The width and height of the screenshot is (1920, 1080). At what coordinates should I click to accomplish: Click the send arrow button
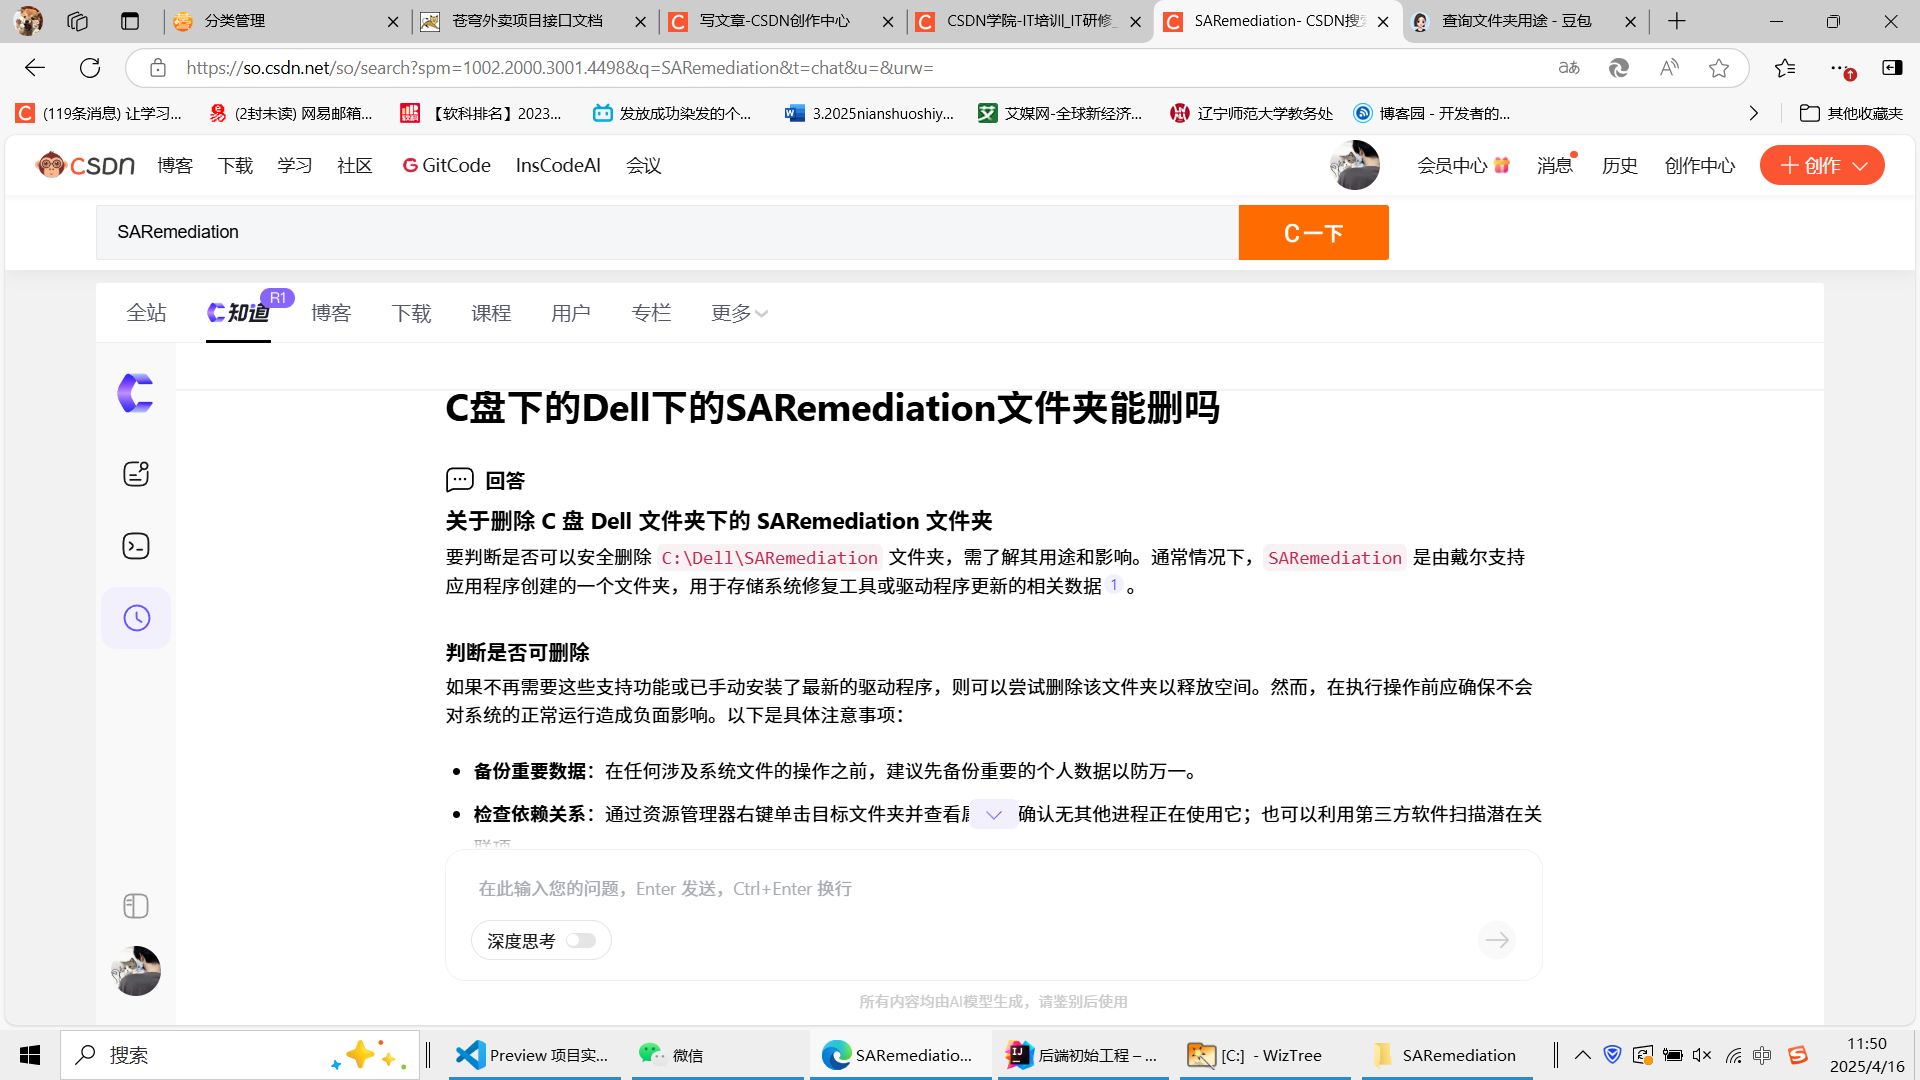point(1496,940)
